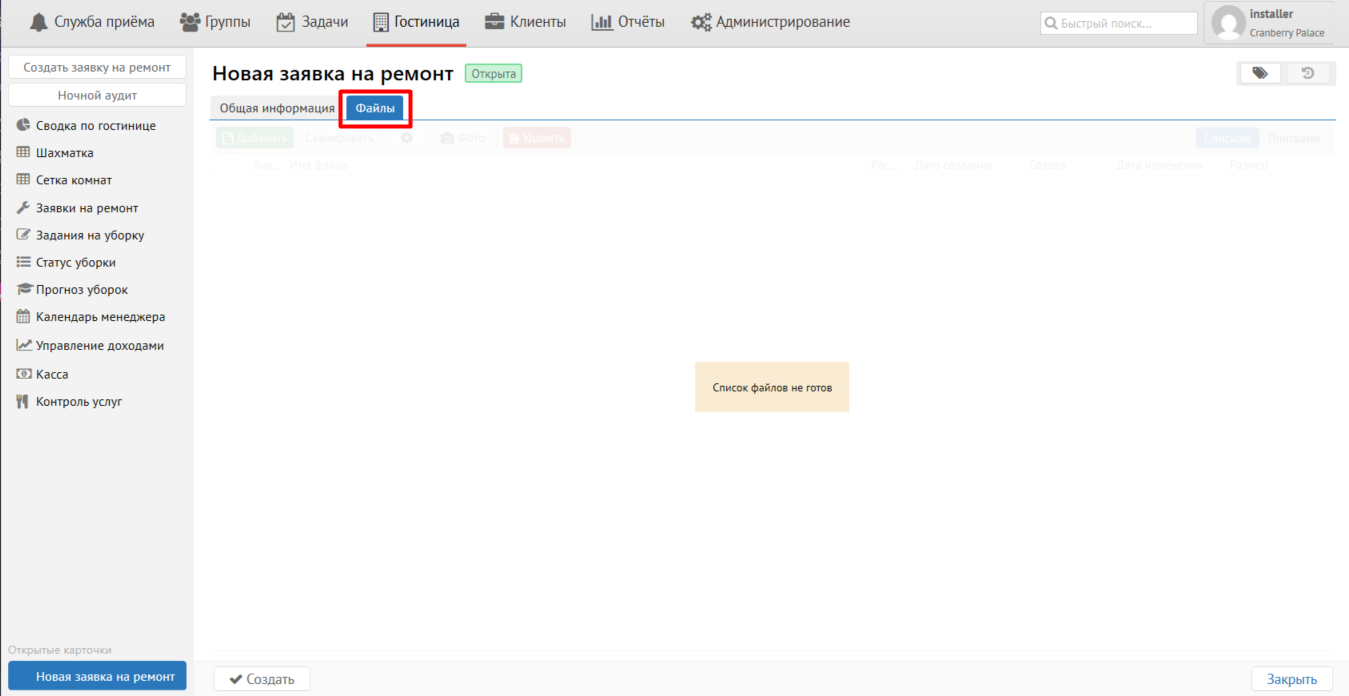Open the Контроль услуг item
Screen dimensions: 1349x696
coord(69,401)
